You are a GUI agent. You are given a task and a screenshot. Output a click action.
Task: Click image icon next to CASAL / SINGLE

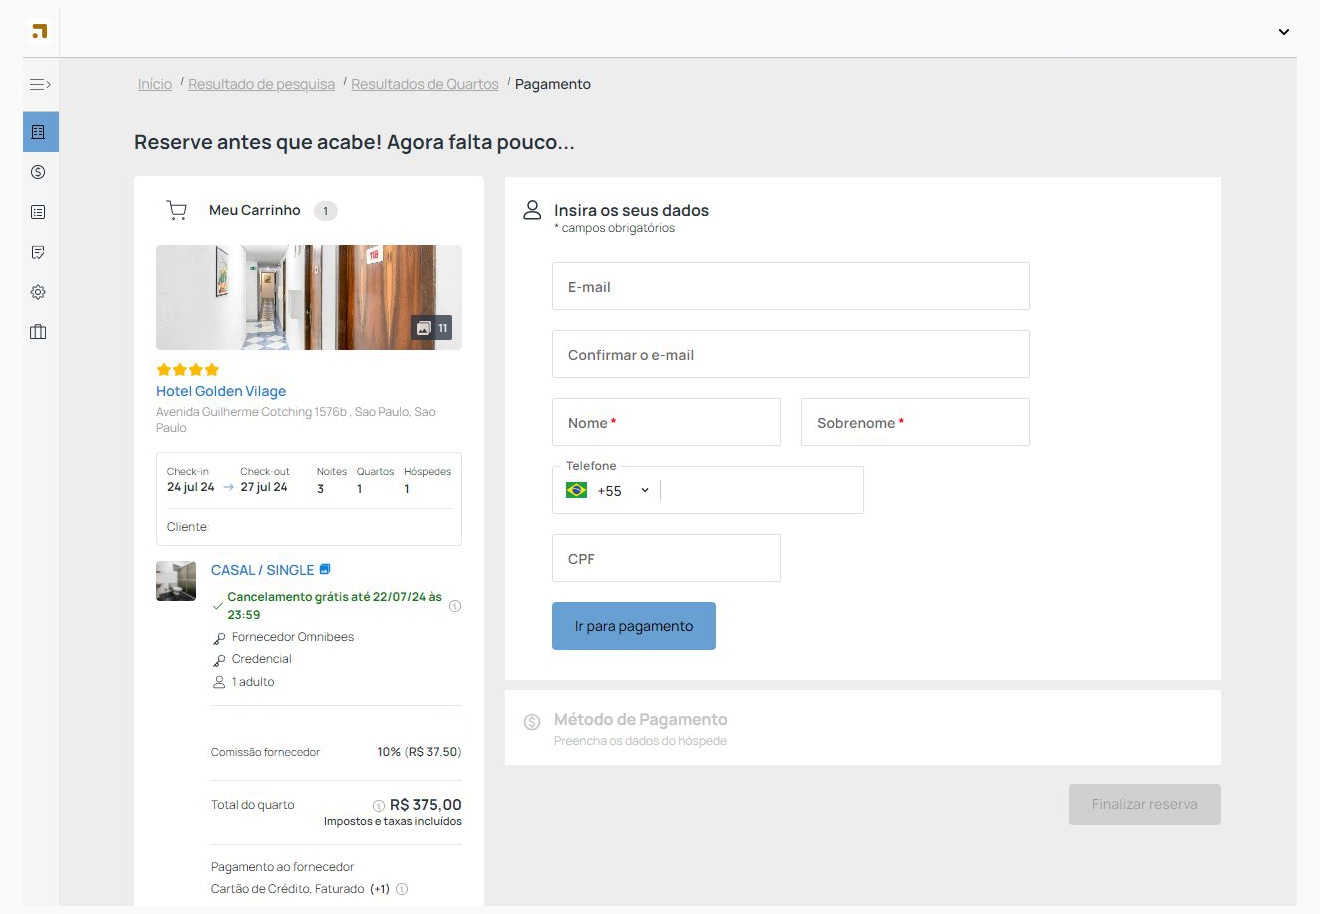click(x=325, y=570)
